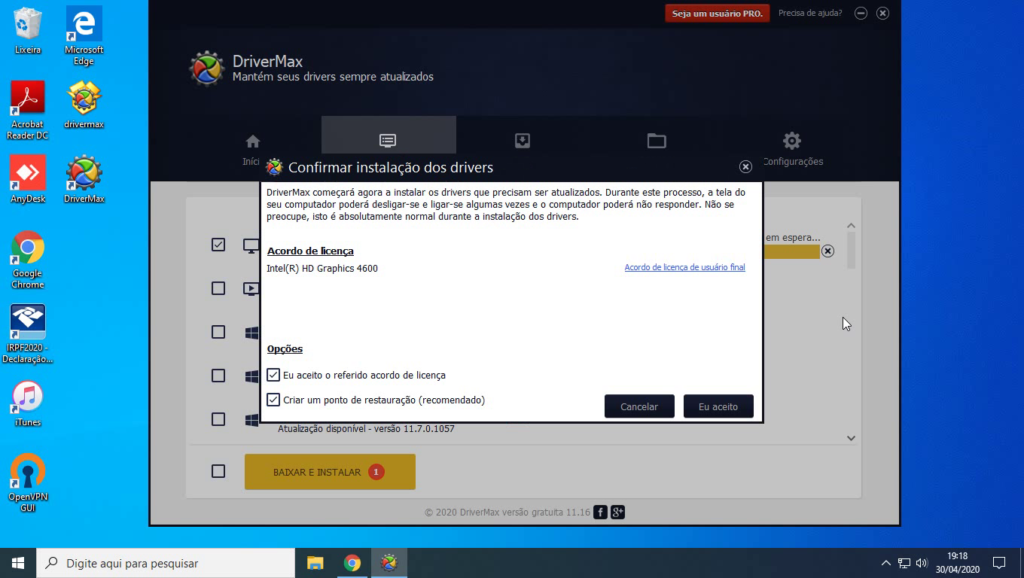Screen dimensions: 1024x578
Task: Open the Configurações gear icon
Action: pyautogui.click(x=792, y=141)
